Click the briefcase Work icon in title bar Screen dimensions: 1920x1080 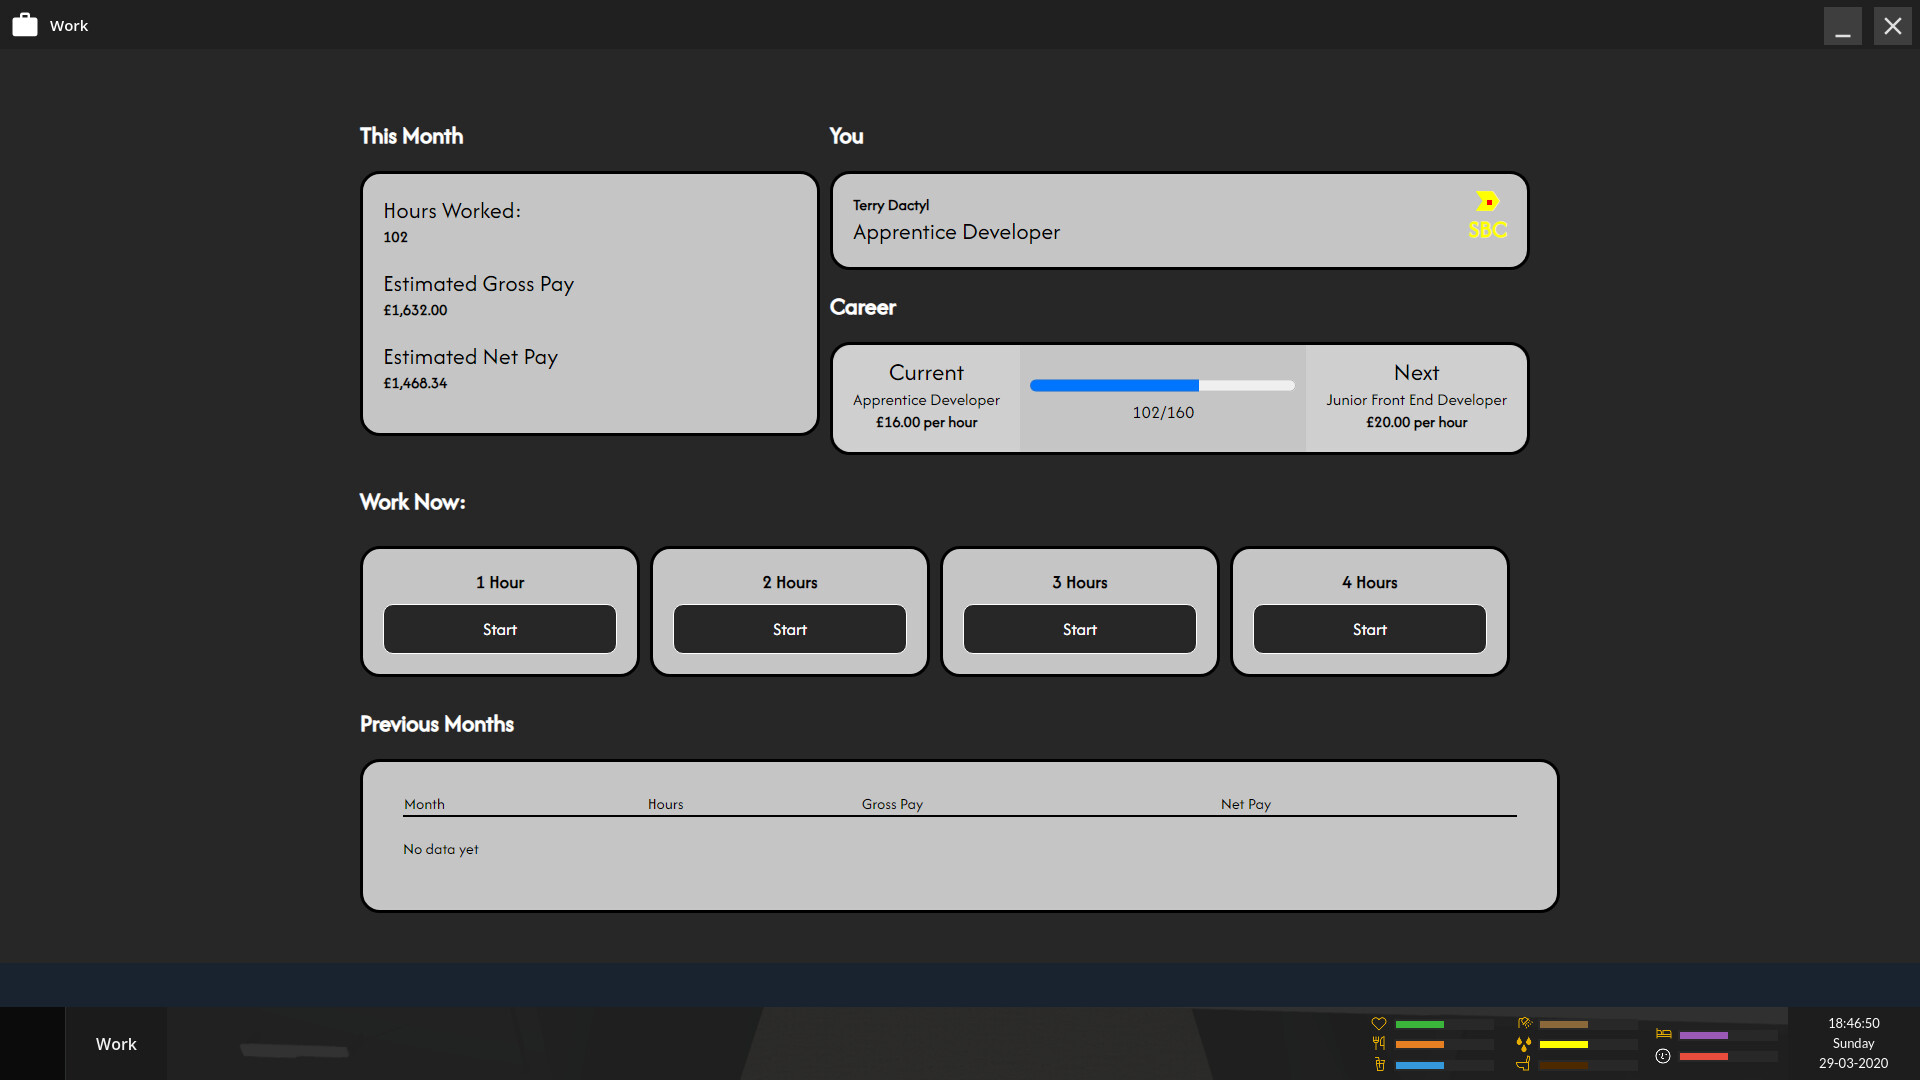click(x=25, y=25)
